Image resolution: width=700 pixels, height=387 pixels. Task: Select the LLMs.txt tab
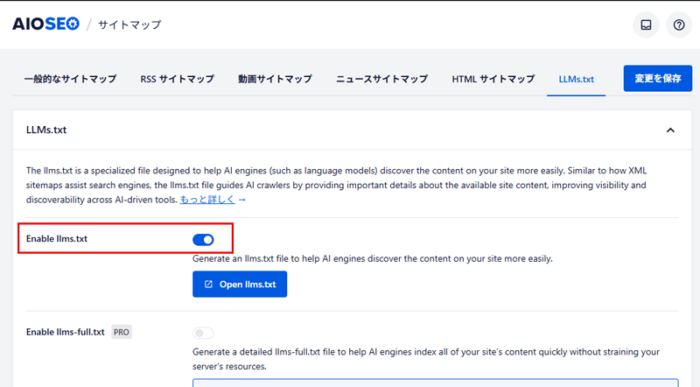tap(576, 79)
